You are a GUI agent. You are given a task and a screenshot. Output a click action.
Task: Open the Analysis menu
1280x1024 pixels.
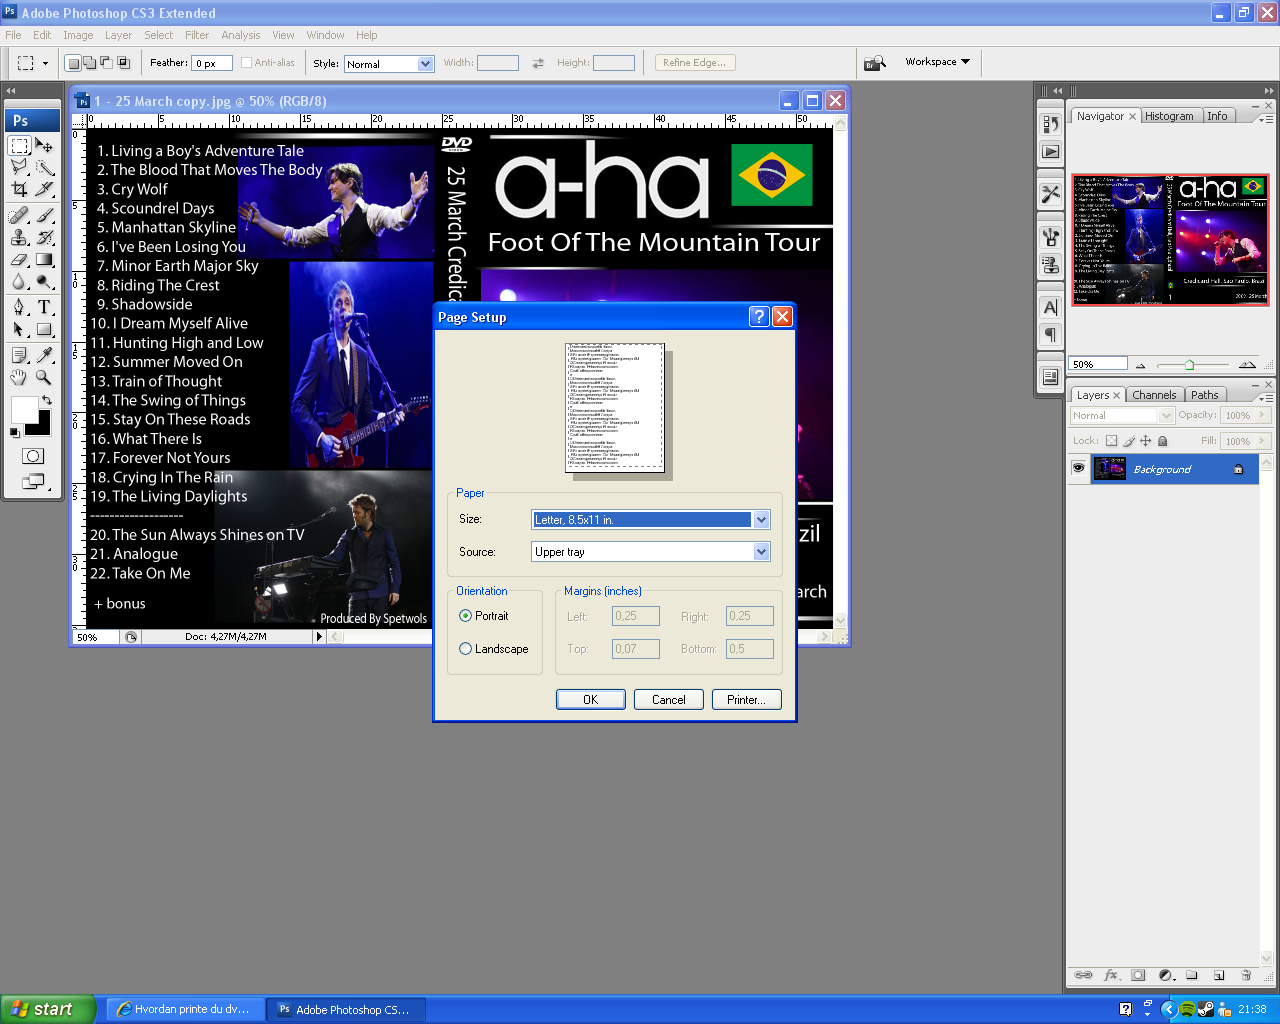pos(241,35)
